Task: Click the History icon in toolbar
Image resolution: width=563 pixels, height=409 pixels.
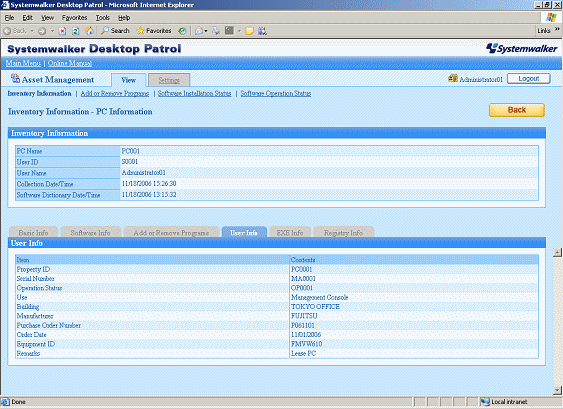Action: 182,31
